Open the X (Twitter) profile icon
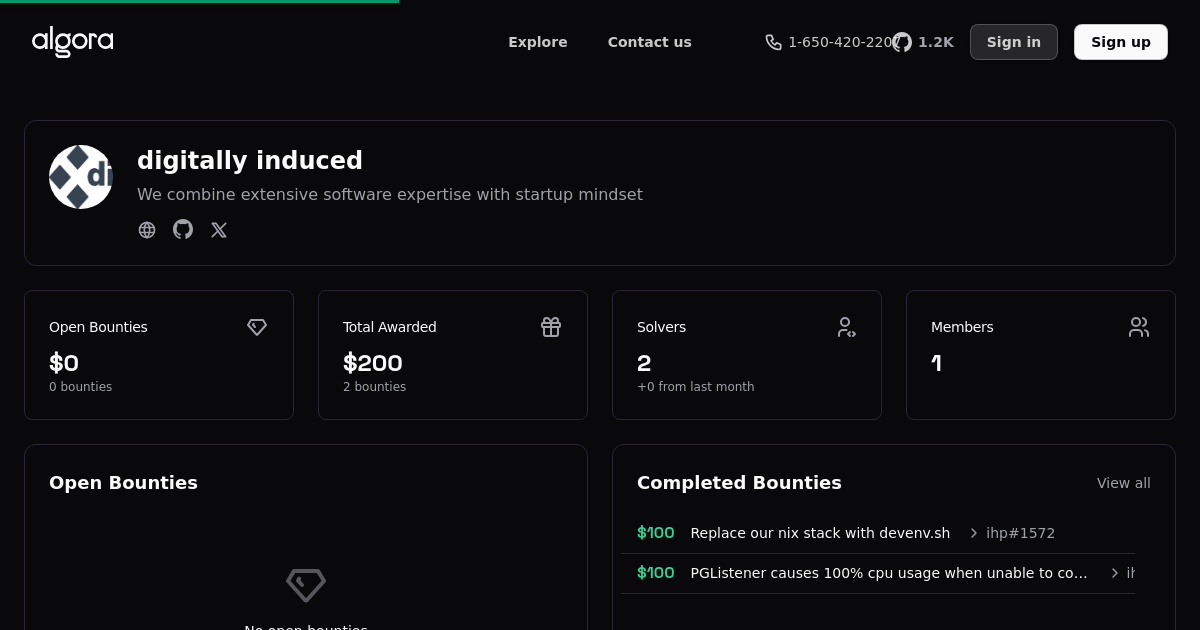This screenshot has height=630, width=1200. pyautogui.click(x=219, y=230)
